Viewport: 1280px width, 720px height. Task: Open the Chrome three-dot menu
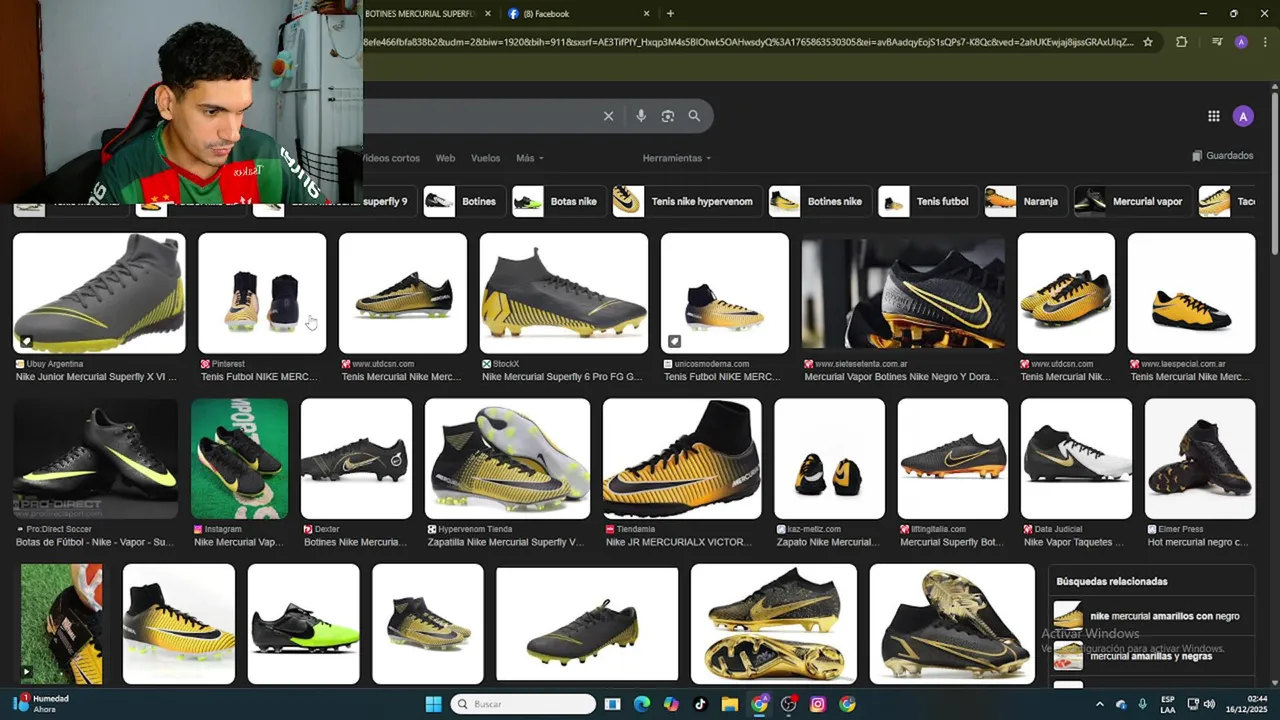pos(1265,42)
